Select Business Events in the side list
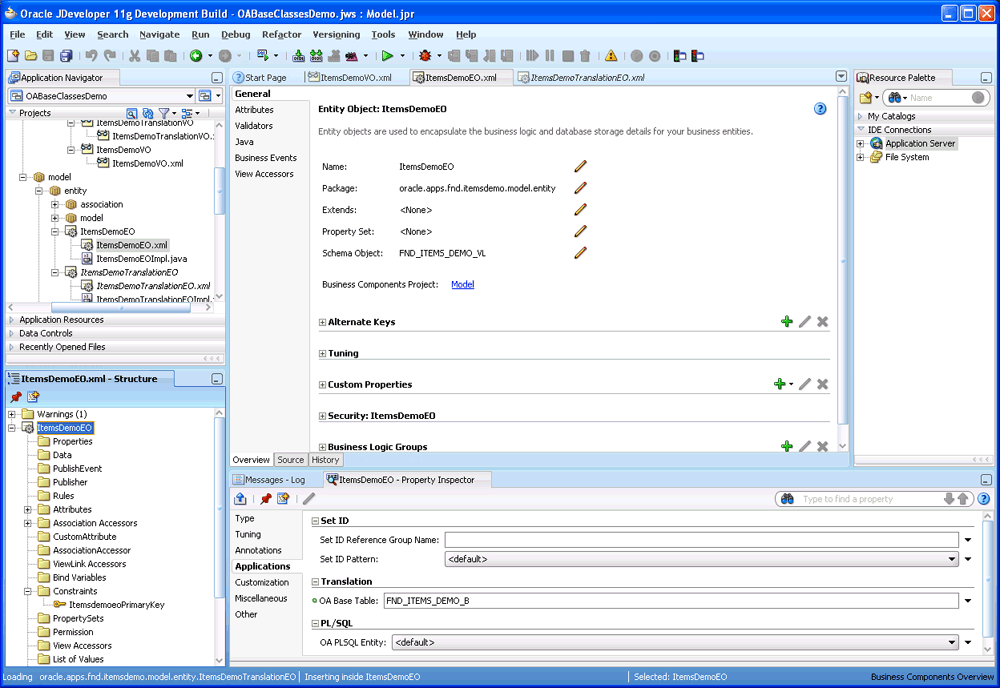 point(265,157)
